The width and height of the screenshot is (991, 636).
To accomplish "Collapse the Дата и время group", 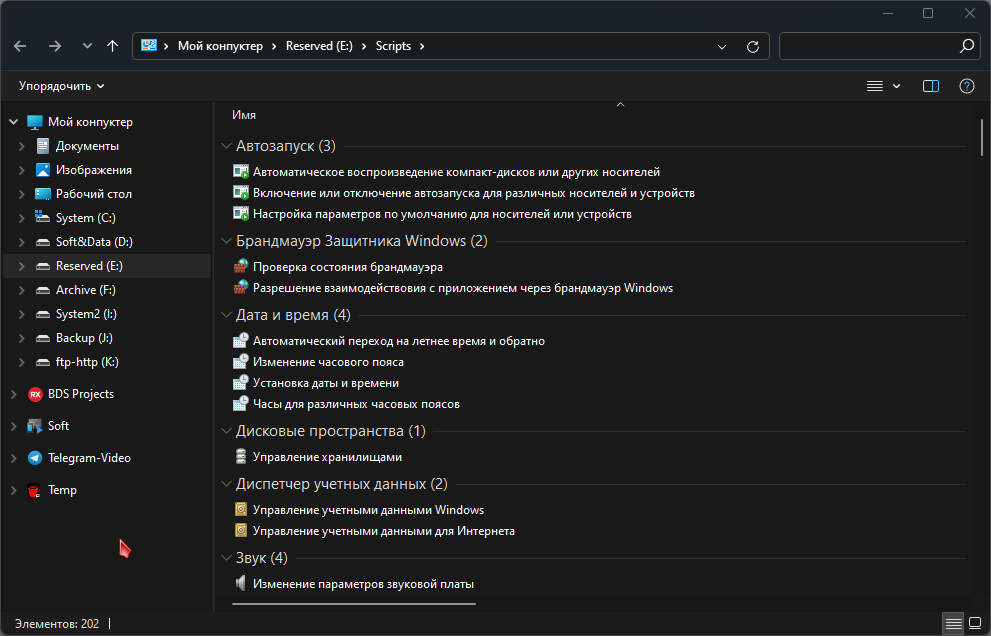I will [226, 315].
